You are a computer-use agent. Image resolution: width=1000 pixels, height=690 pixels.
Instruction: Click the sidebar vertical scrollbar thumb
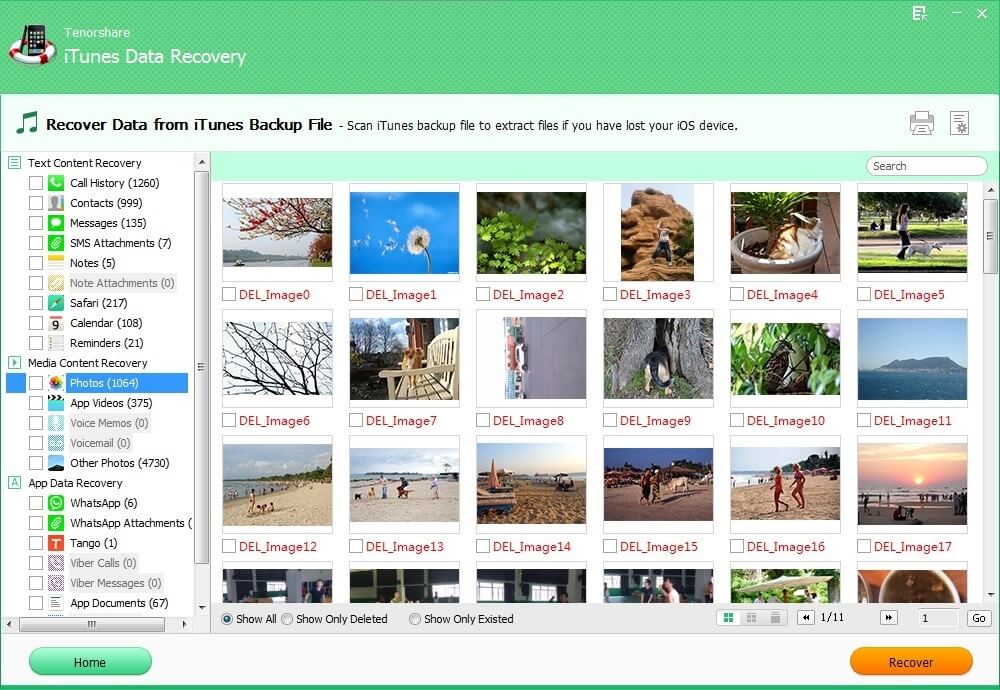coord(202,367)
